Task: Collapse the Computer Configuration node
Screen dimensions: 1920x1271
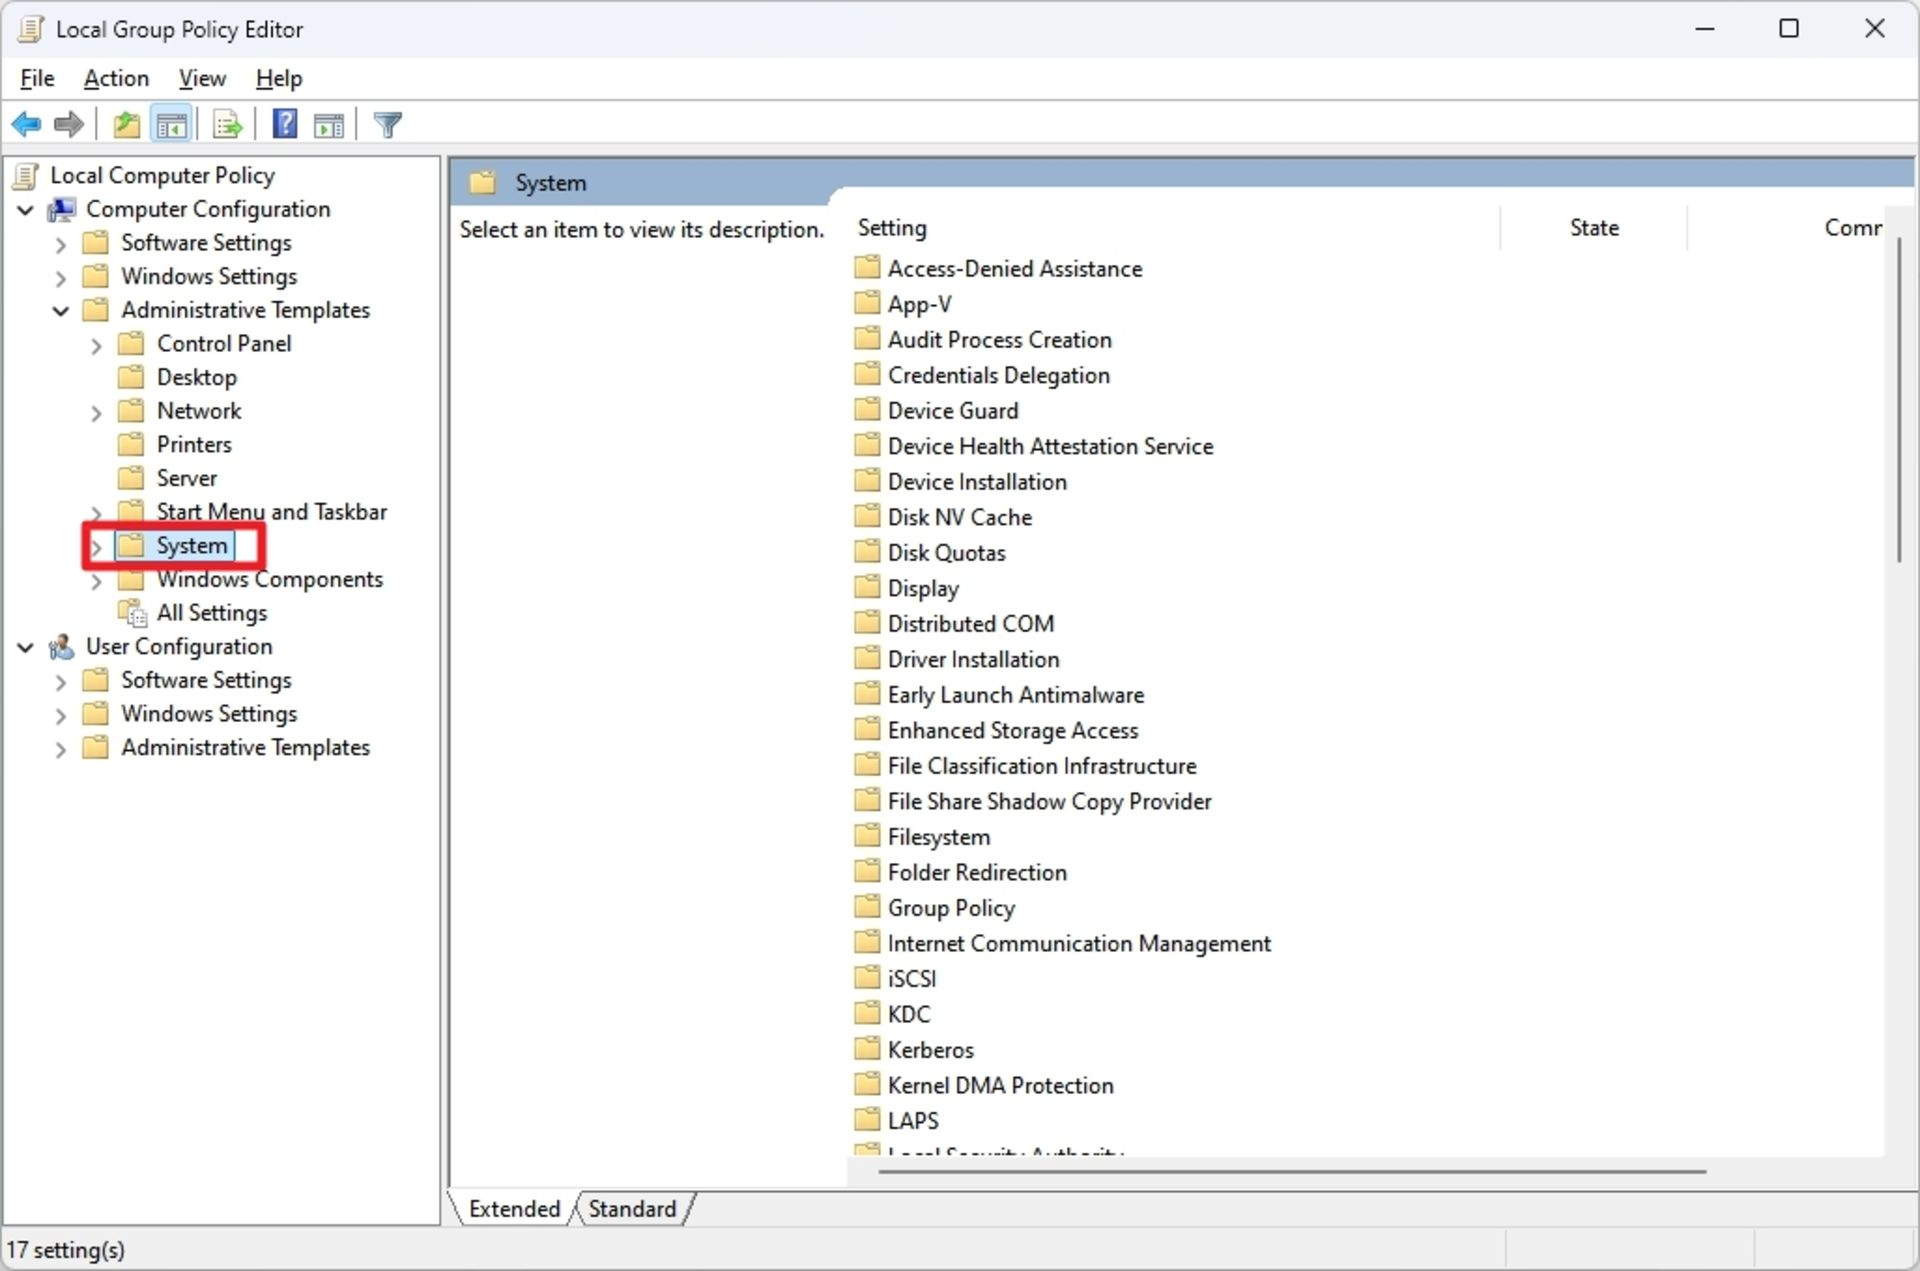Action: tap(24, 209)
